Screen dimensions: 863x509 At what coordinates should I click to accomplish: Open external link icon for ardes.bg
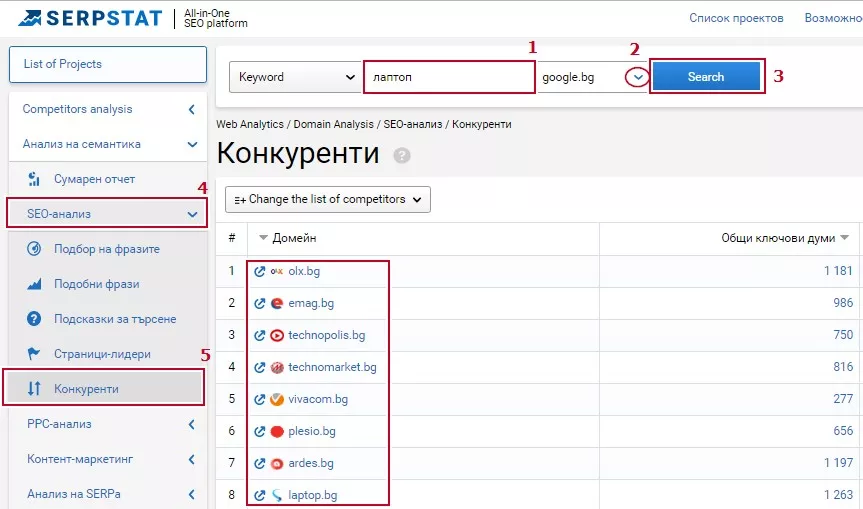pyautogui.click(x=259, y=463)
